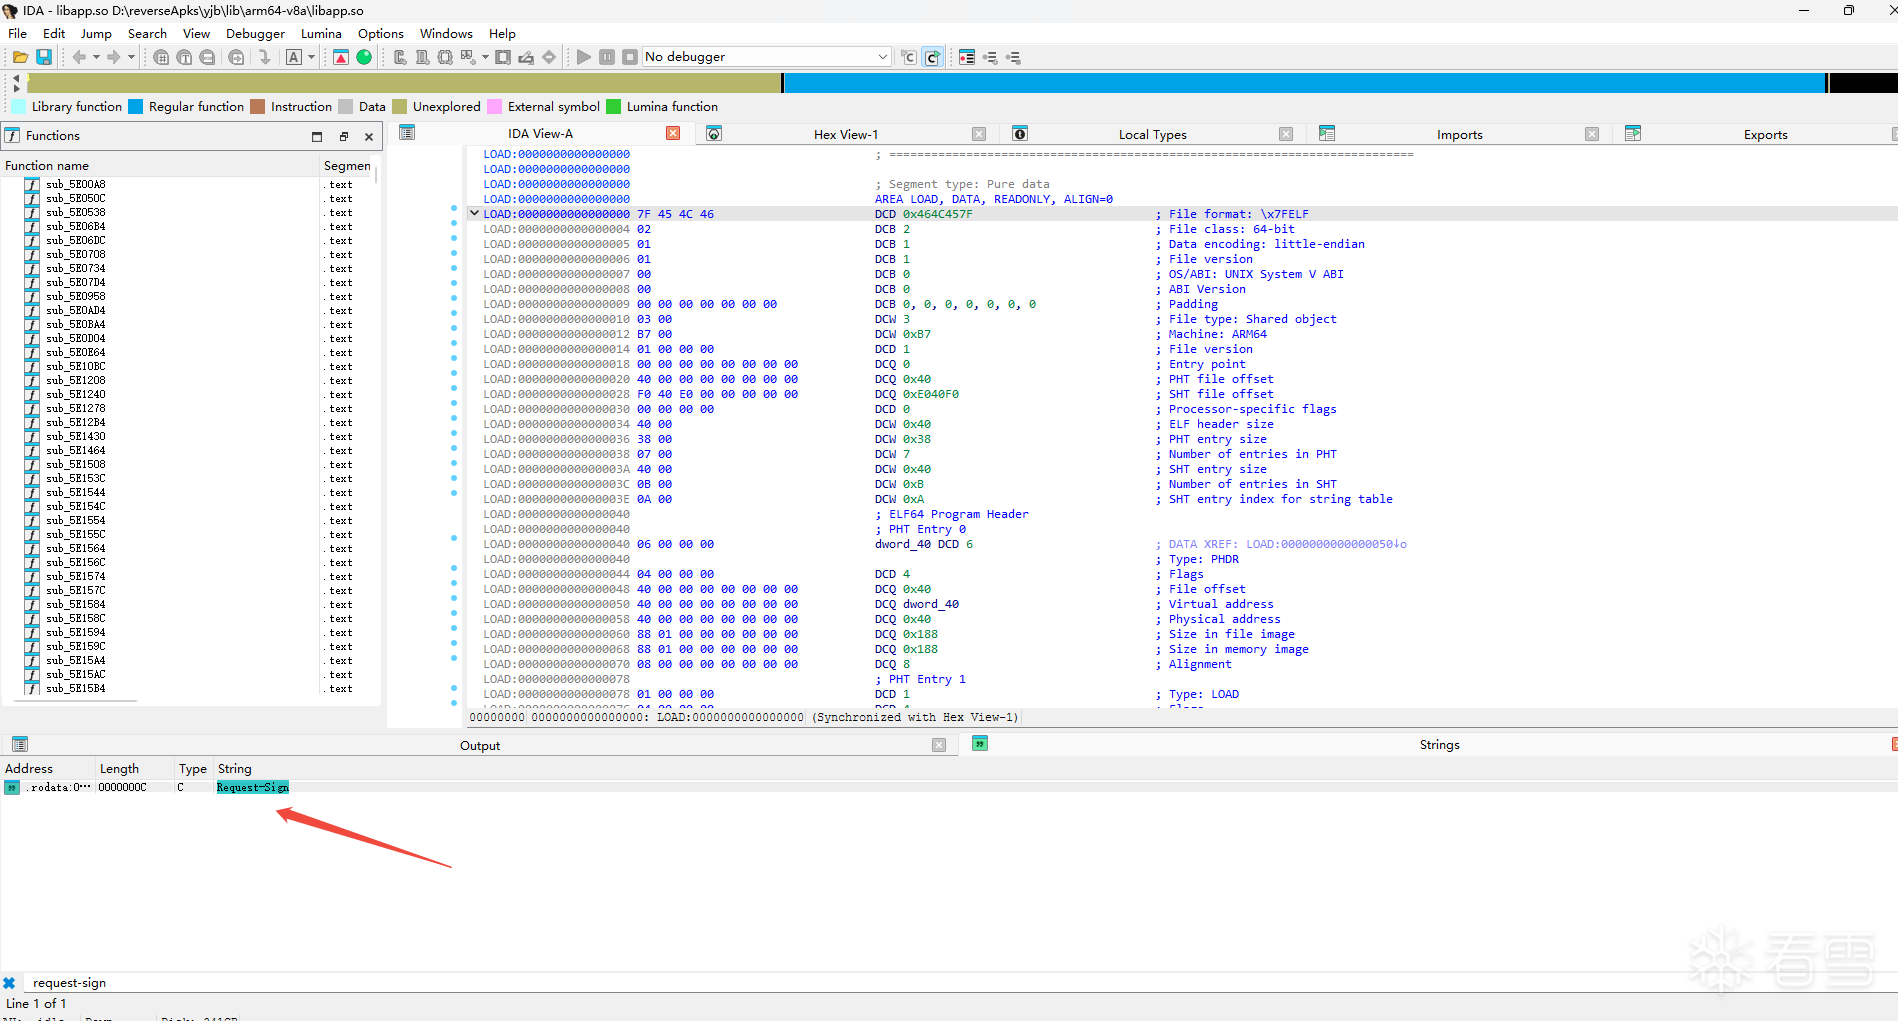Open the back-history dropdown arrow
1898x1021 pixels.
click(96, 57)
